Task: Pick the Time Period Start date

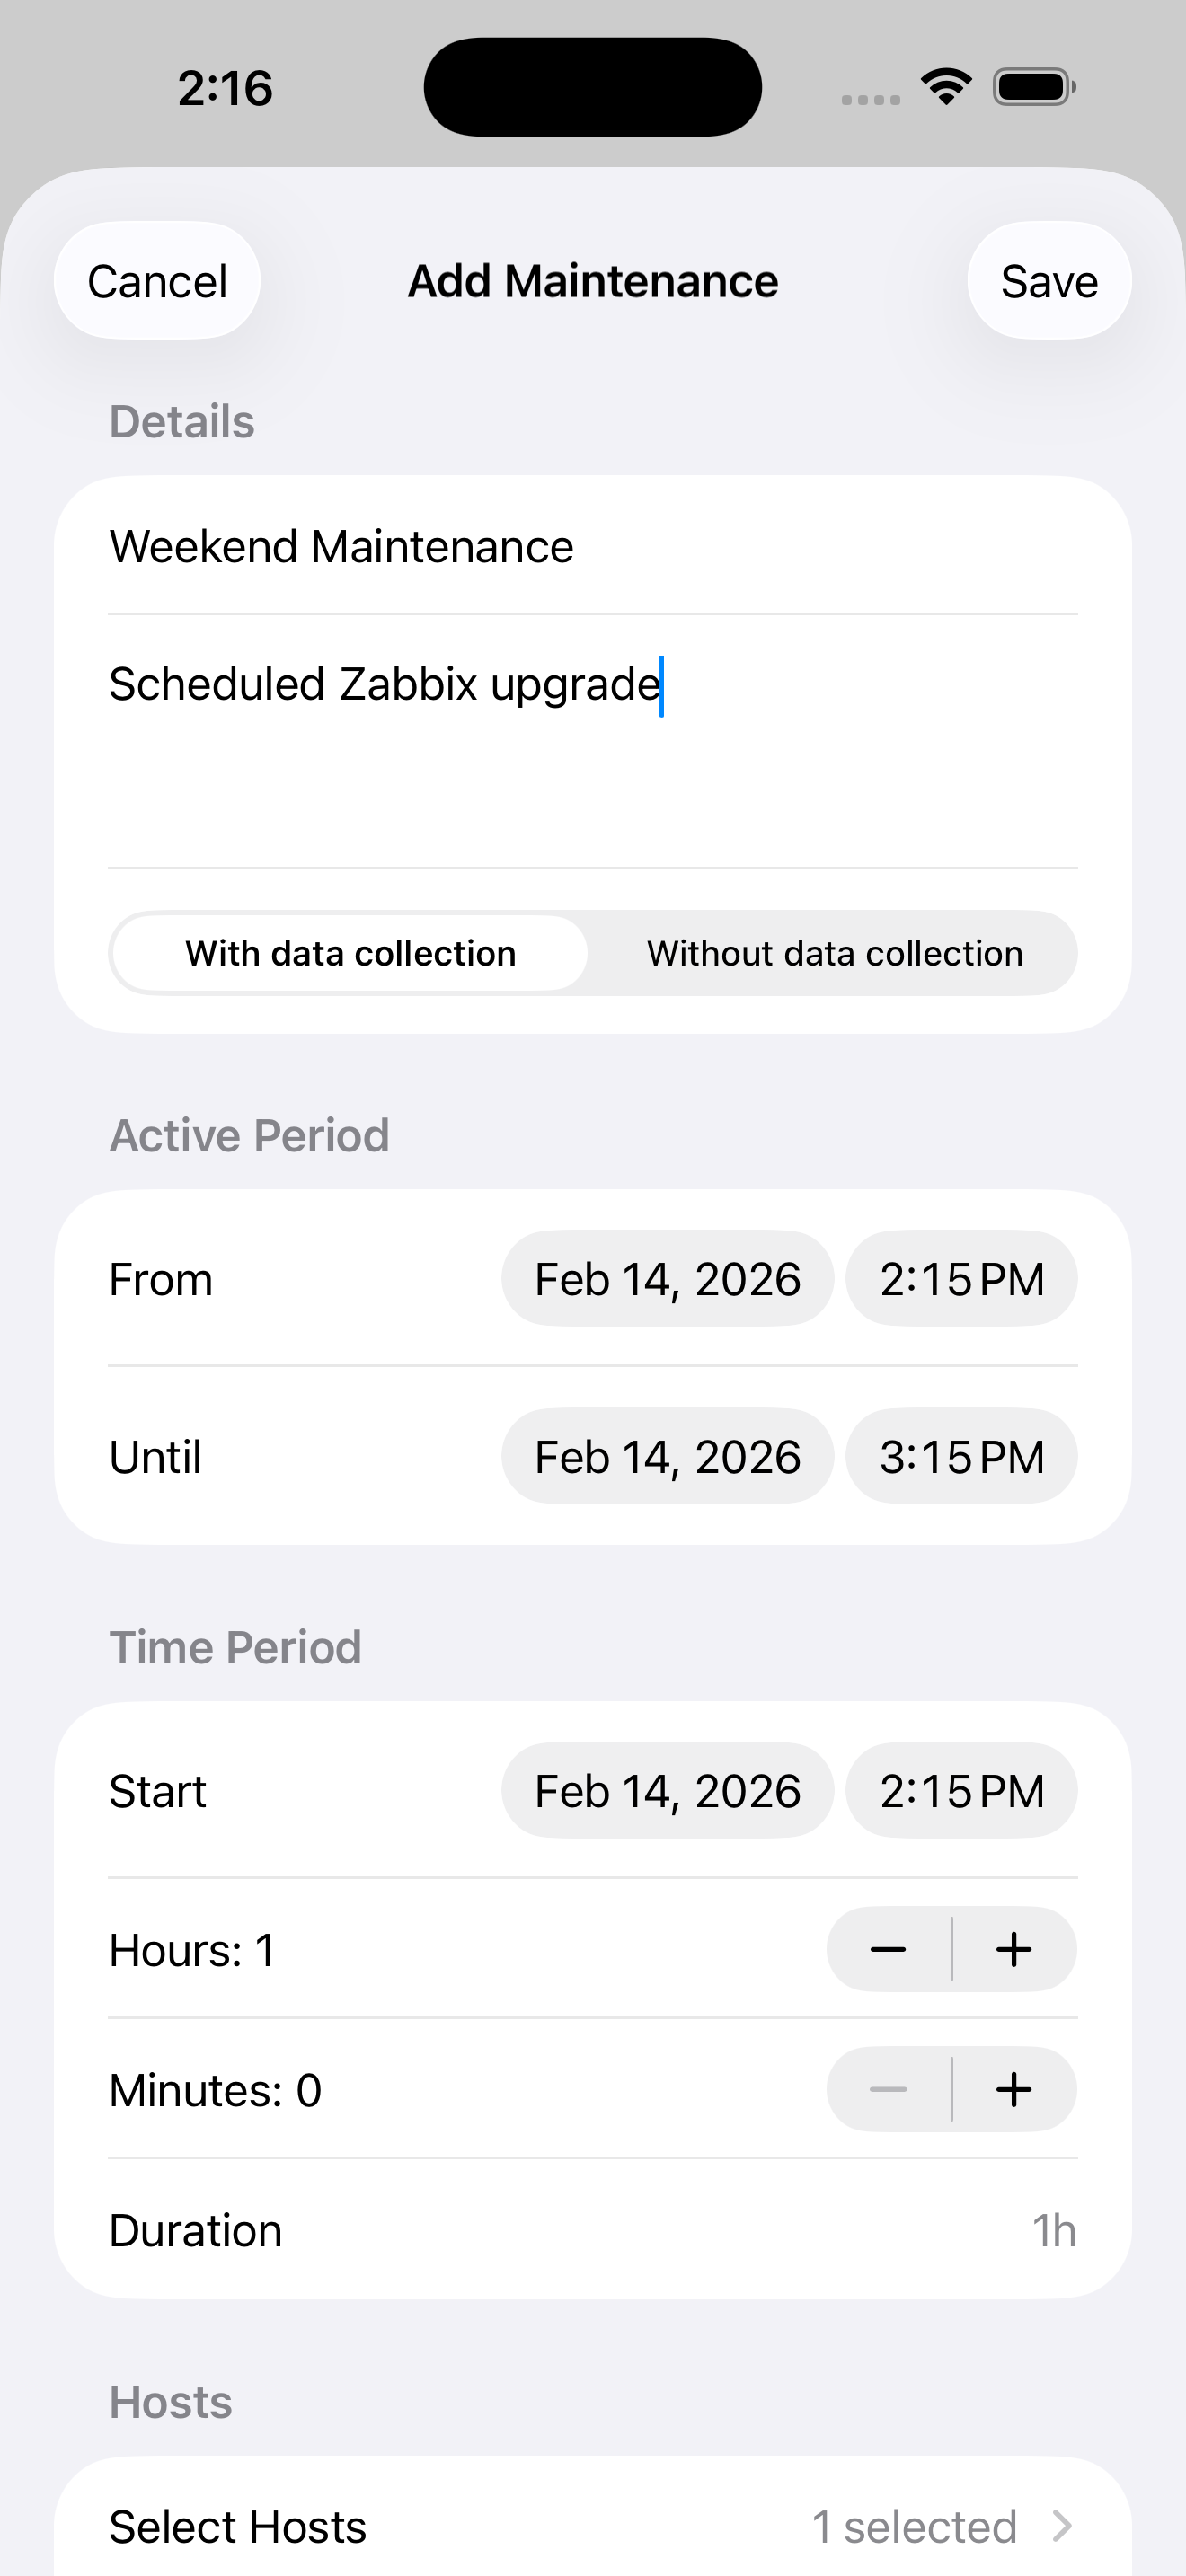Action: pyautogui.click(x=667, y=1791)
